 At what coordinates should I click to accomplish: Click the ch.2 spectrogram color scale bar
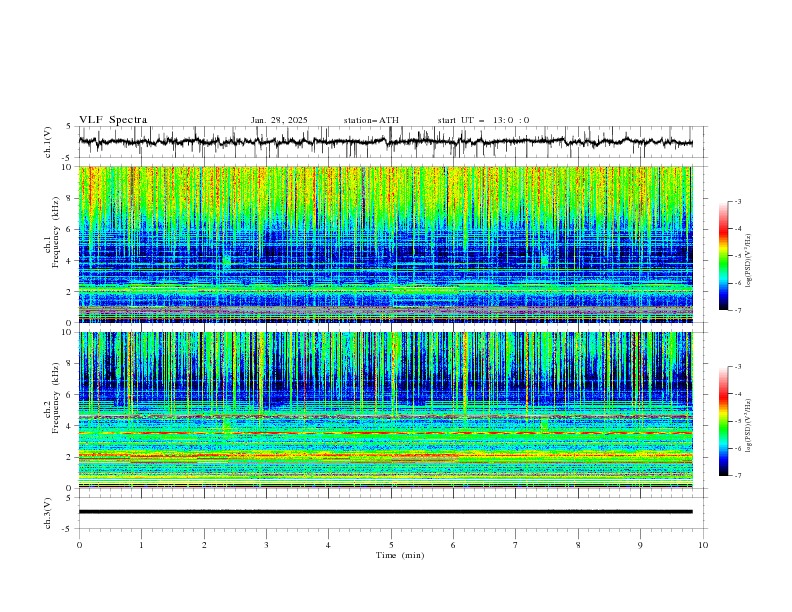[x=723, y=421]
